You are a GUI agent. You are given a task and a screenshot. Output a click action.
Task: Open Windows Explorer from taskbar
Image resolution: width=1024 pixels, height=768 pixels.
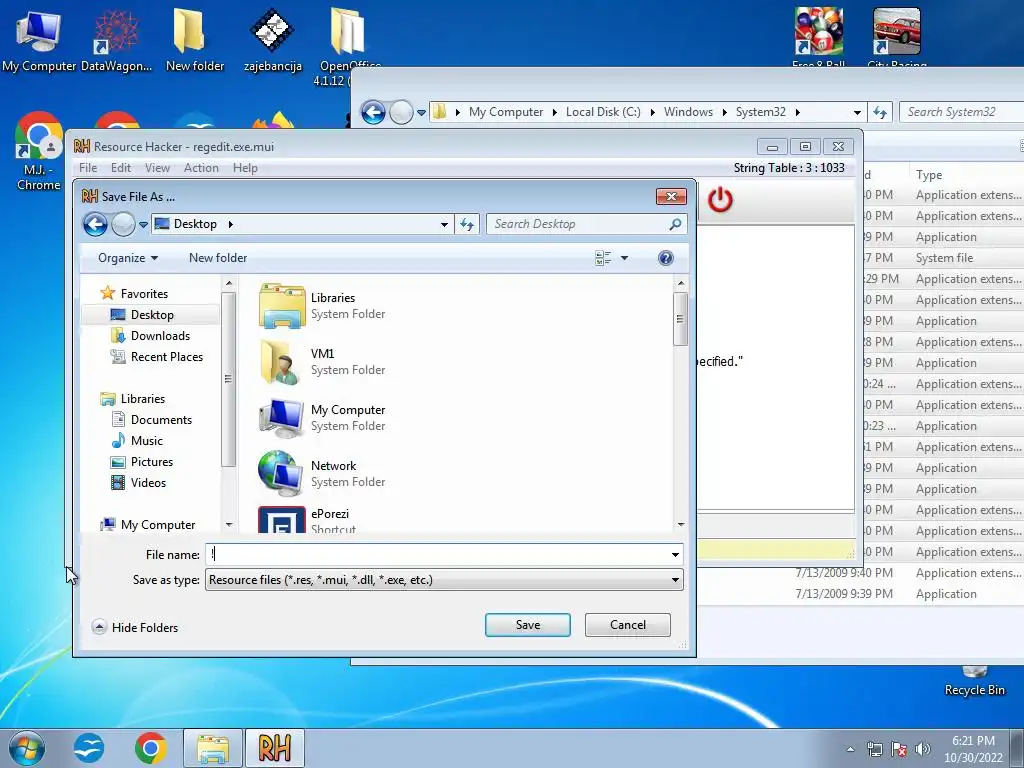tap(213, 748)
